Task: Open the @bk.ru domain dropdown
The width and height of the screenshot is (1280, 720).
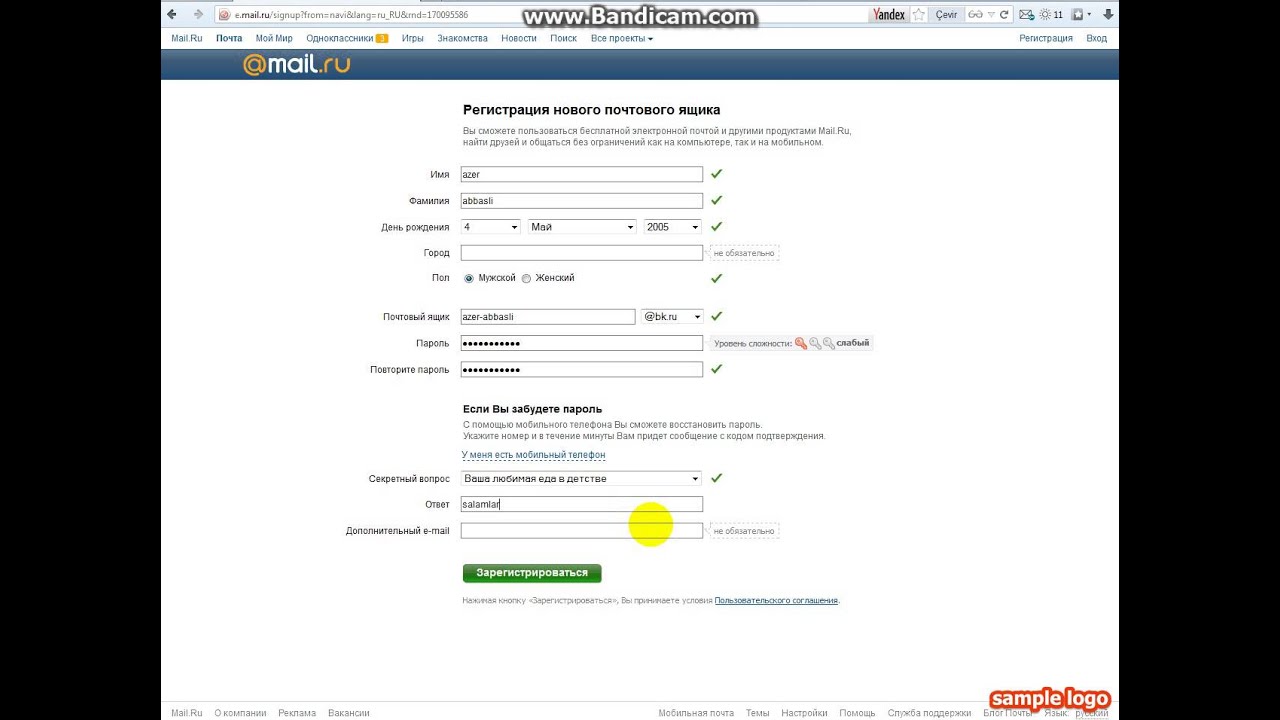Action: 672,317
